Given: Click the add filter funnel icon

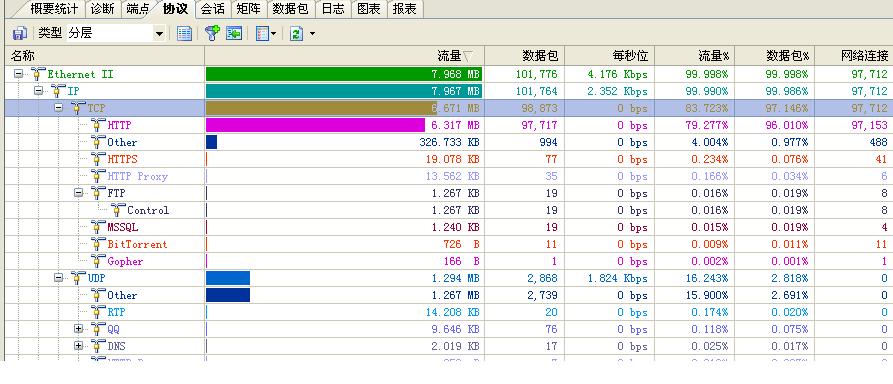Looking at the screenshot, I should pos(212,34).
